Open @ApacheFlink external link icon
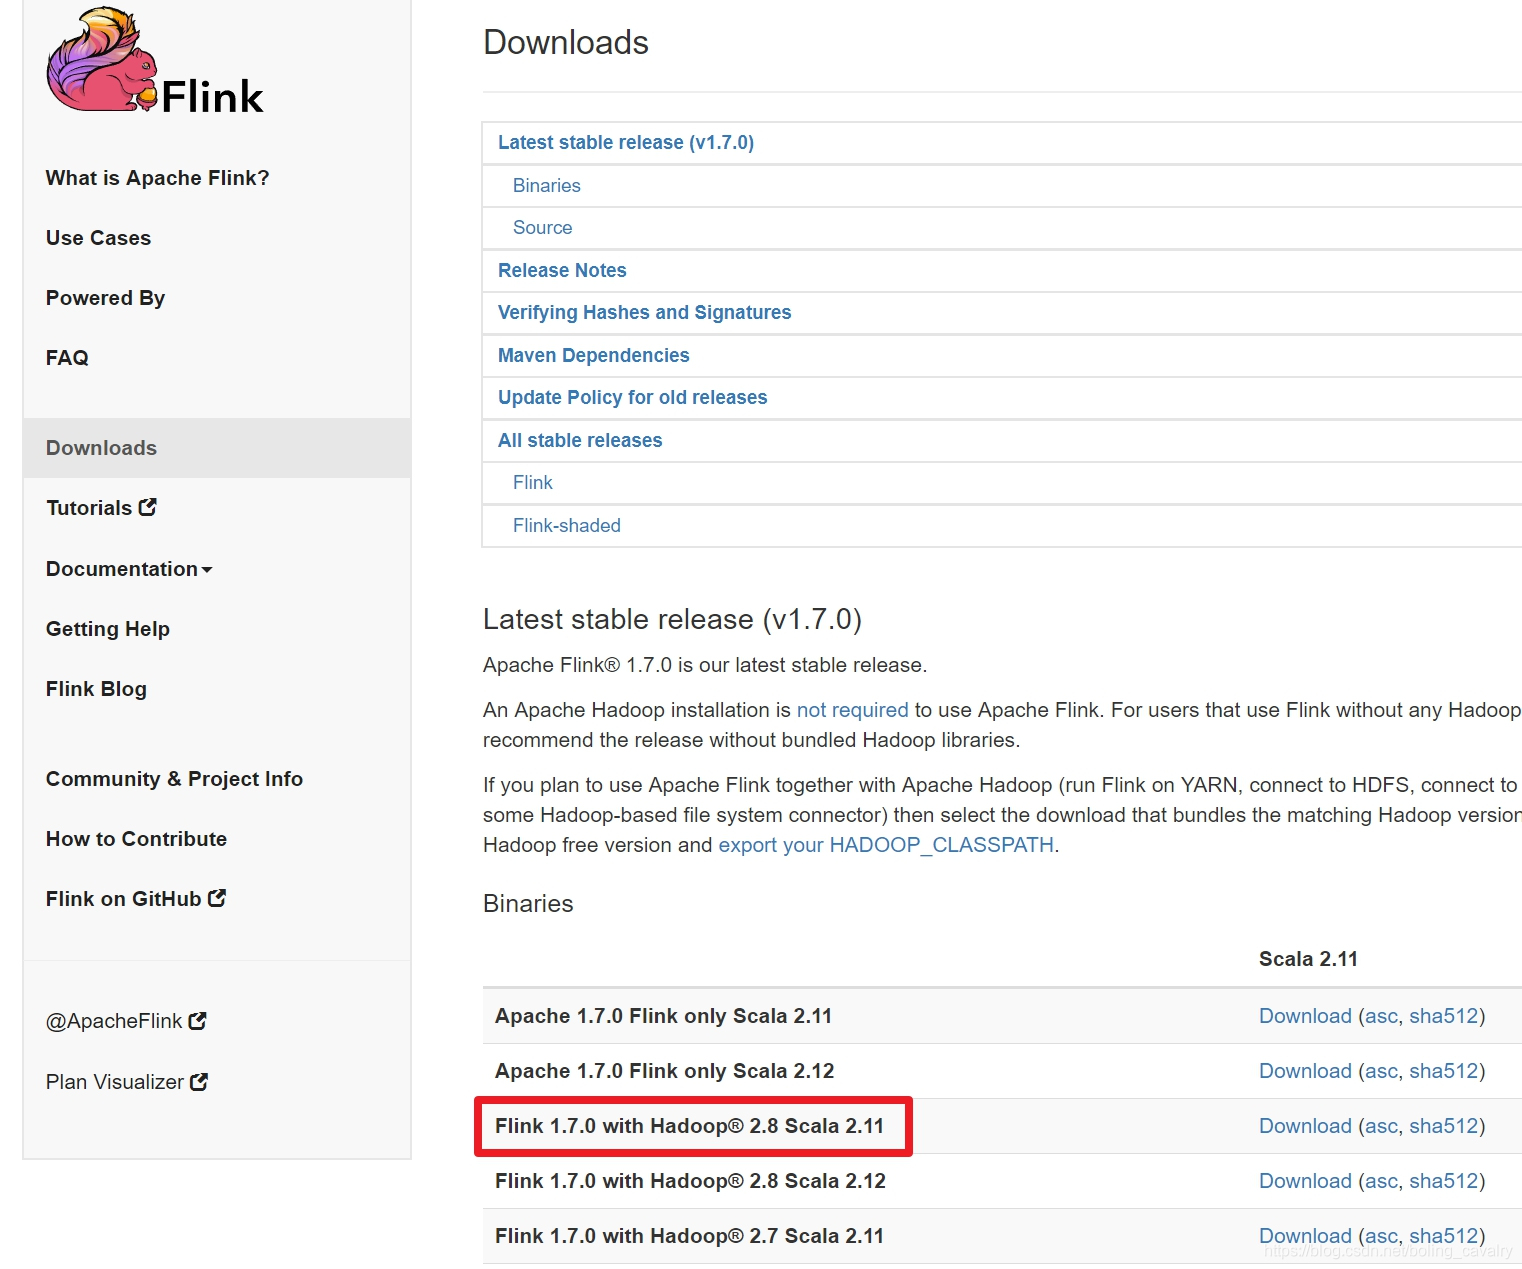Viewport: 1522px width, 1269px height. pyautogui.click(x=197, y=1021)
